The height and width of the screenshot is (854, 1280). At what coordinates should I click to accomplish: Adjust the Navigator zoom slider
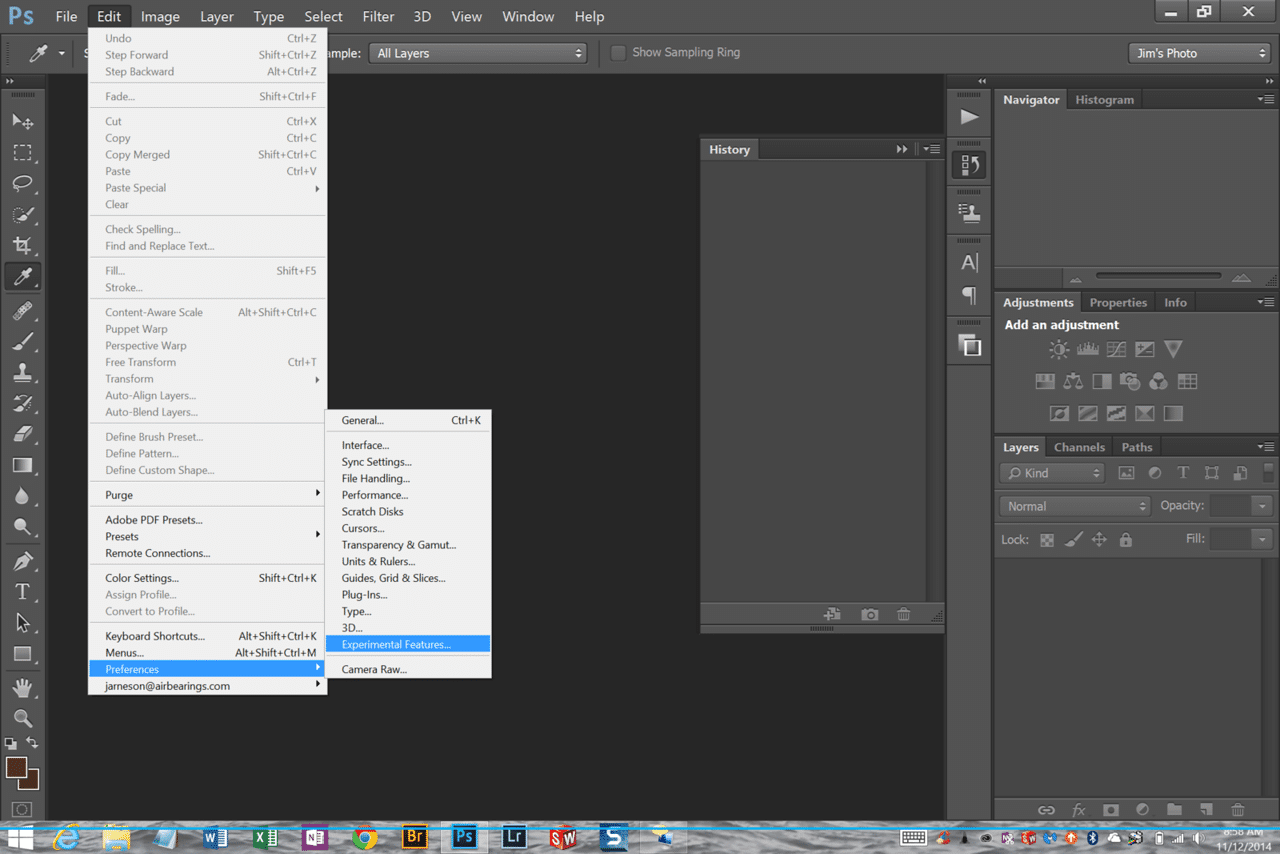tap(1158, 276)
